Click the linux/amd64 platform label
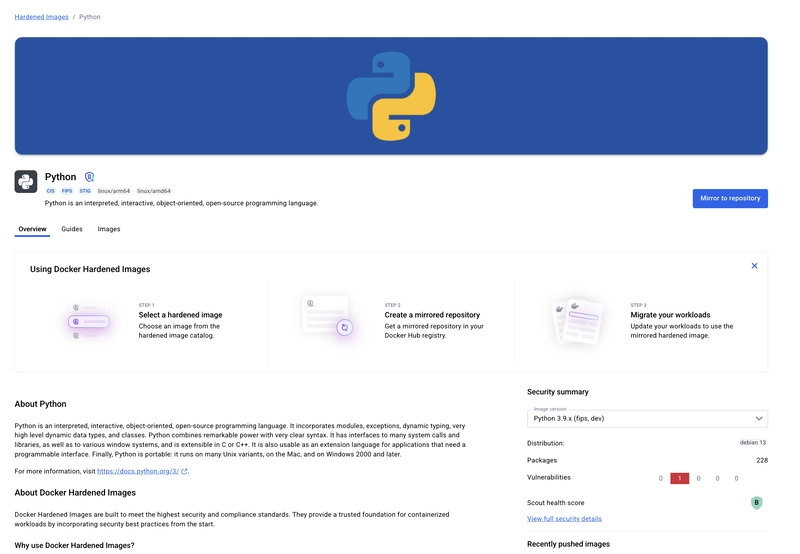This screenshot has width=800, height=554. click(x=154, y=191)
